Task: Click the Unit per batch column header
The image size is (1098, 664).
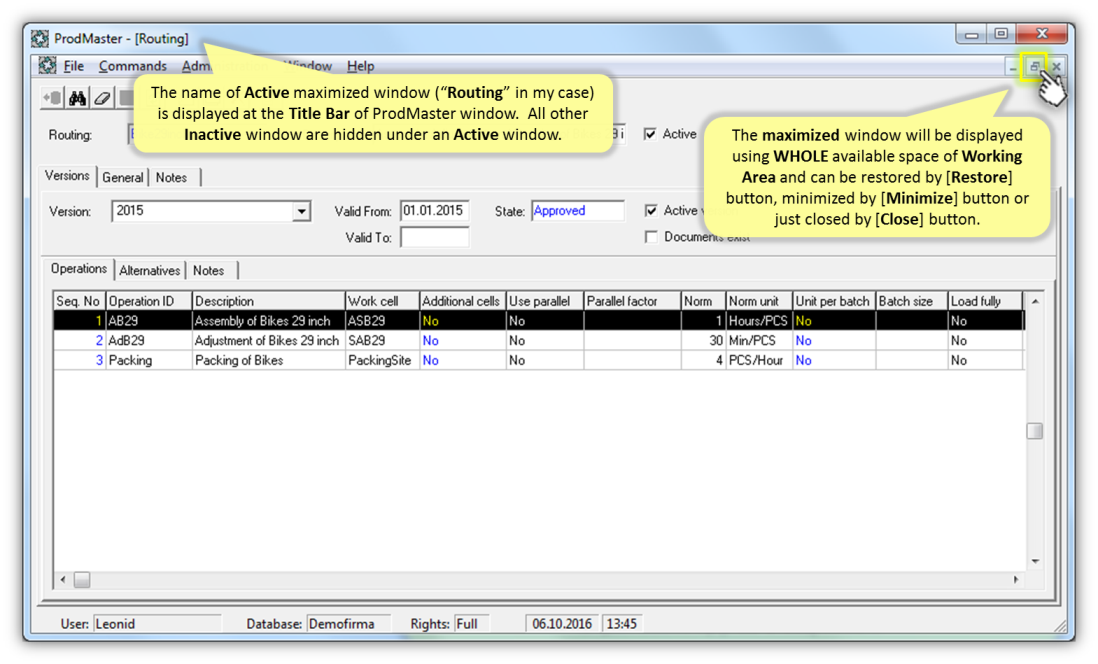Action: coord(833,301)
